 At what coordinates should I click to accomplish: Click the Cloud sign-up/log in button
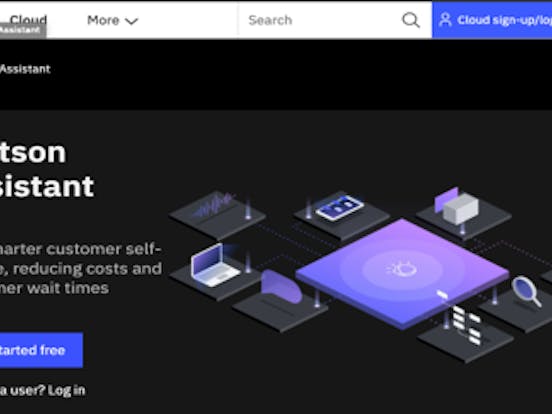tap(492, 20)
